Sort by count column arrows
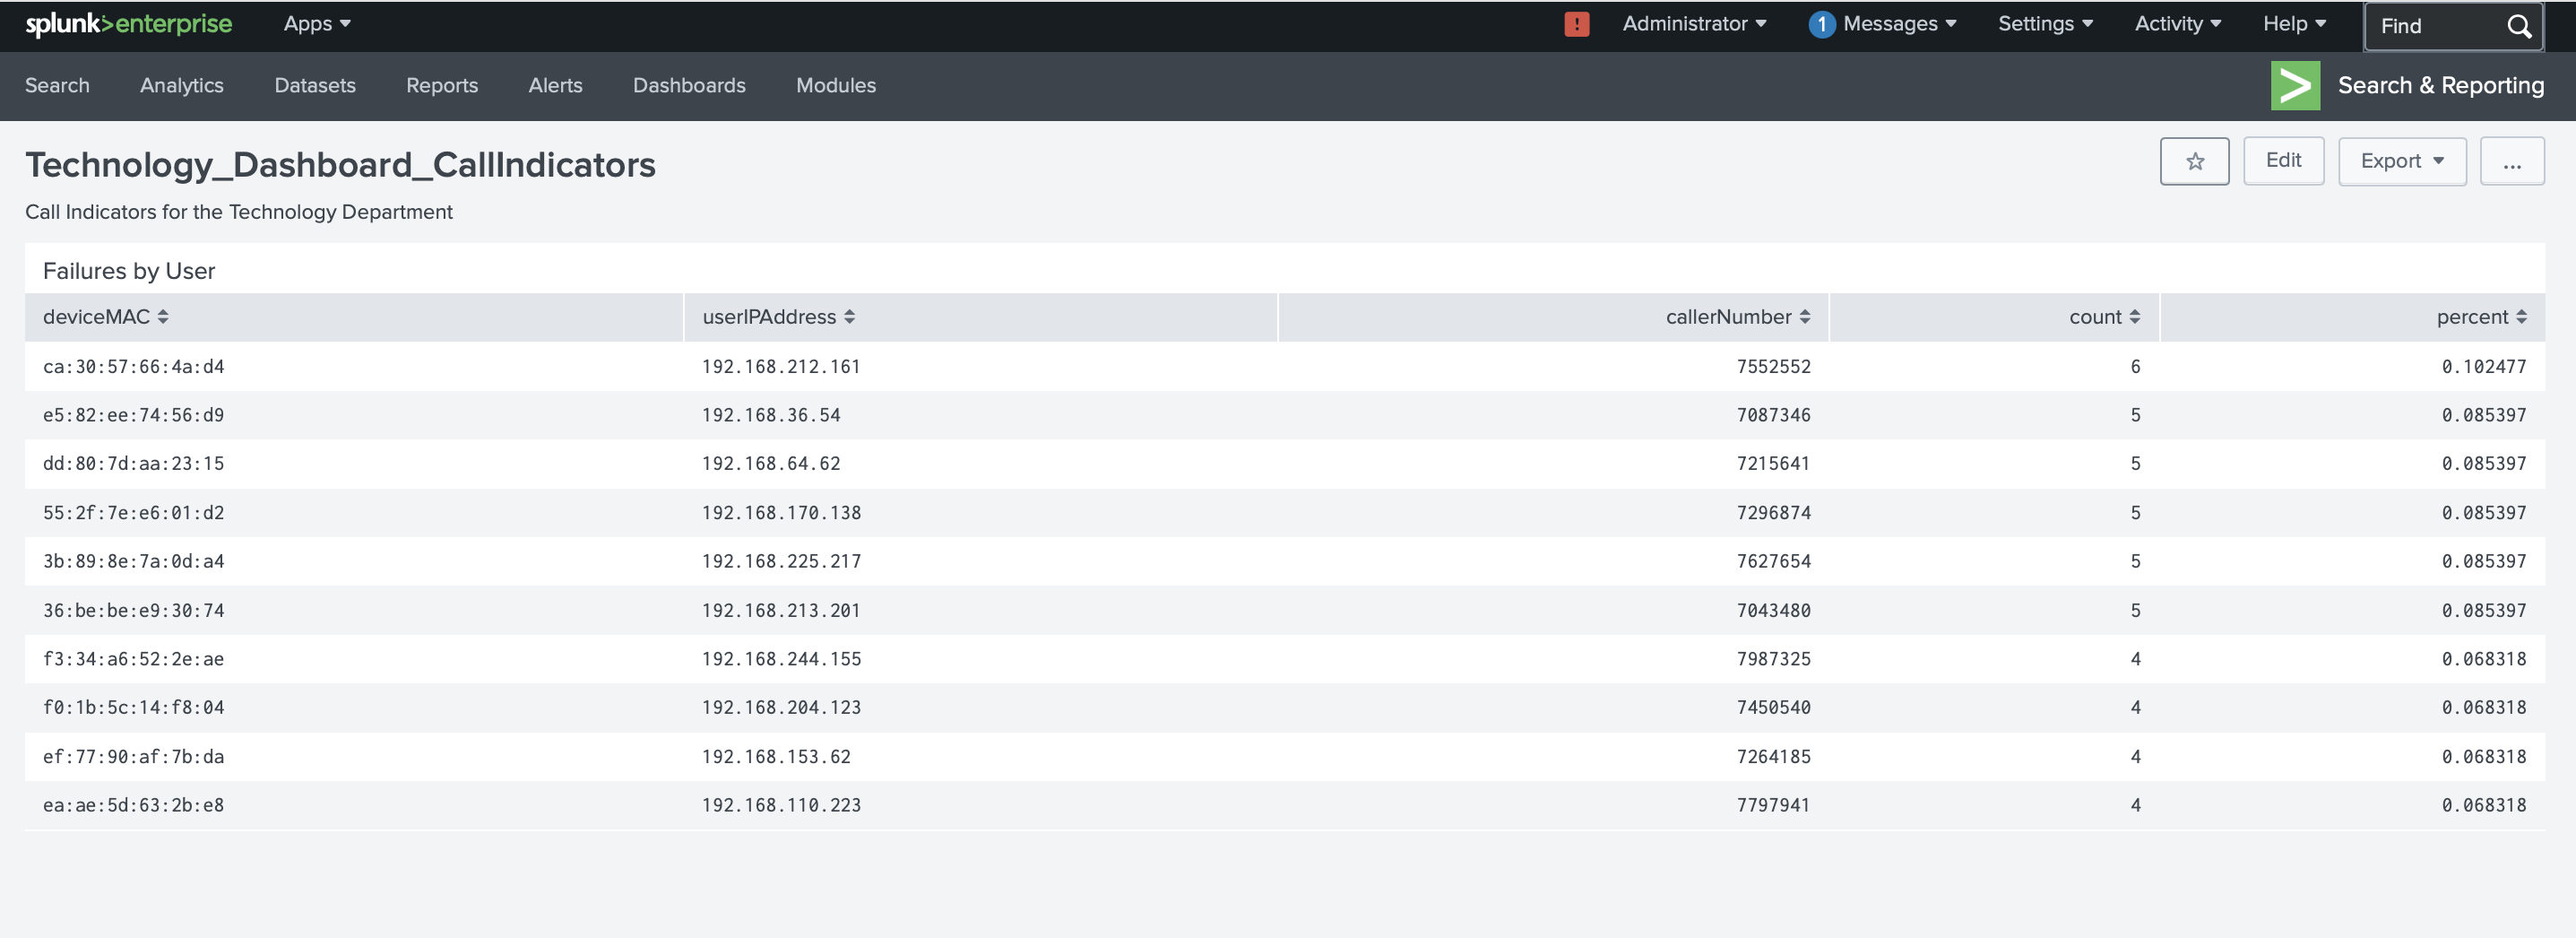This screenshot has height=938, width=2576. [x=2134, y=317]
